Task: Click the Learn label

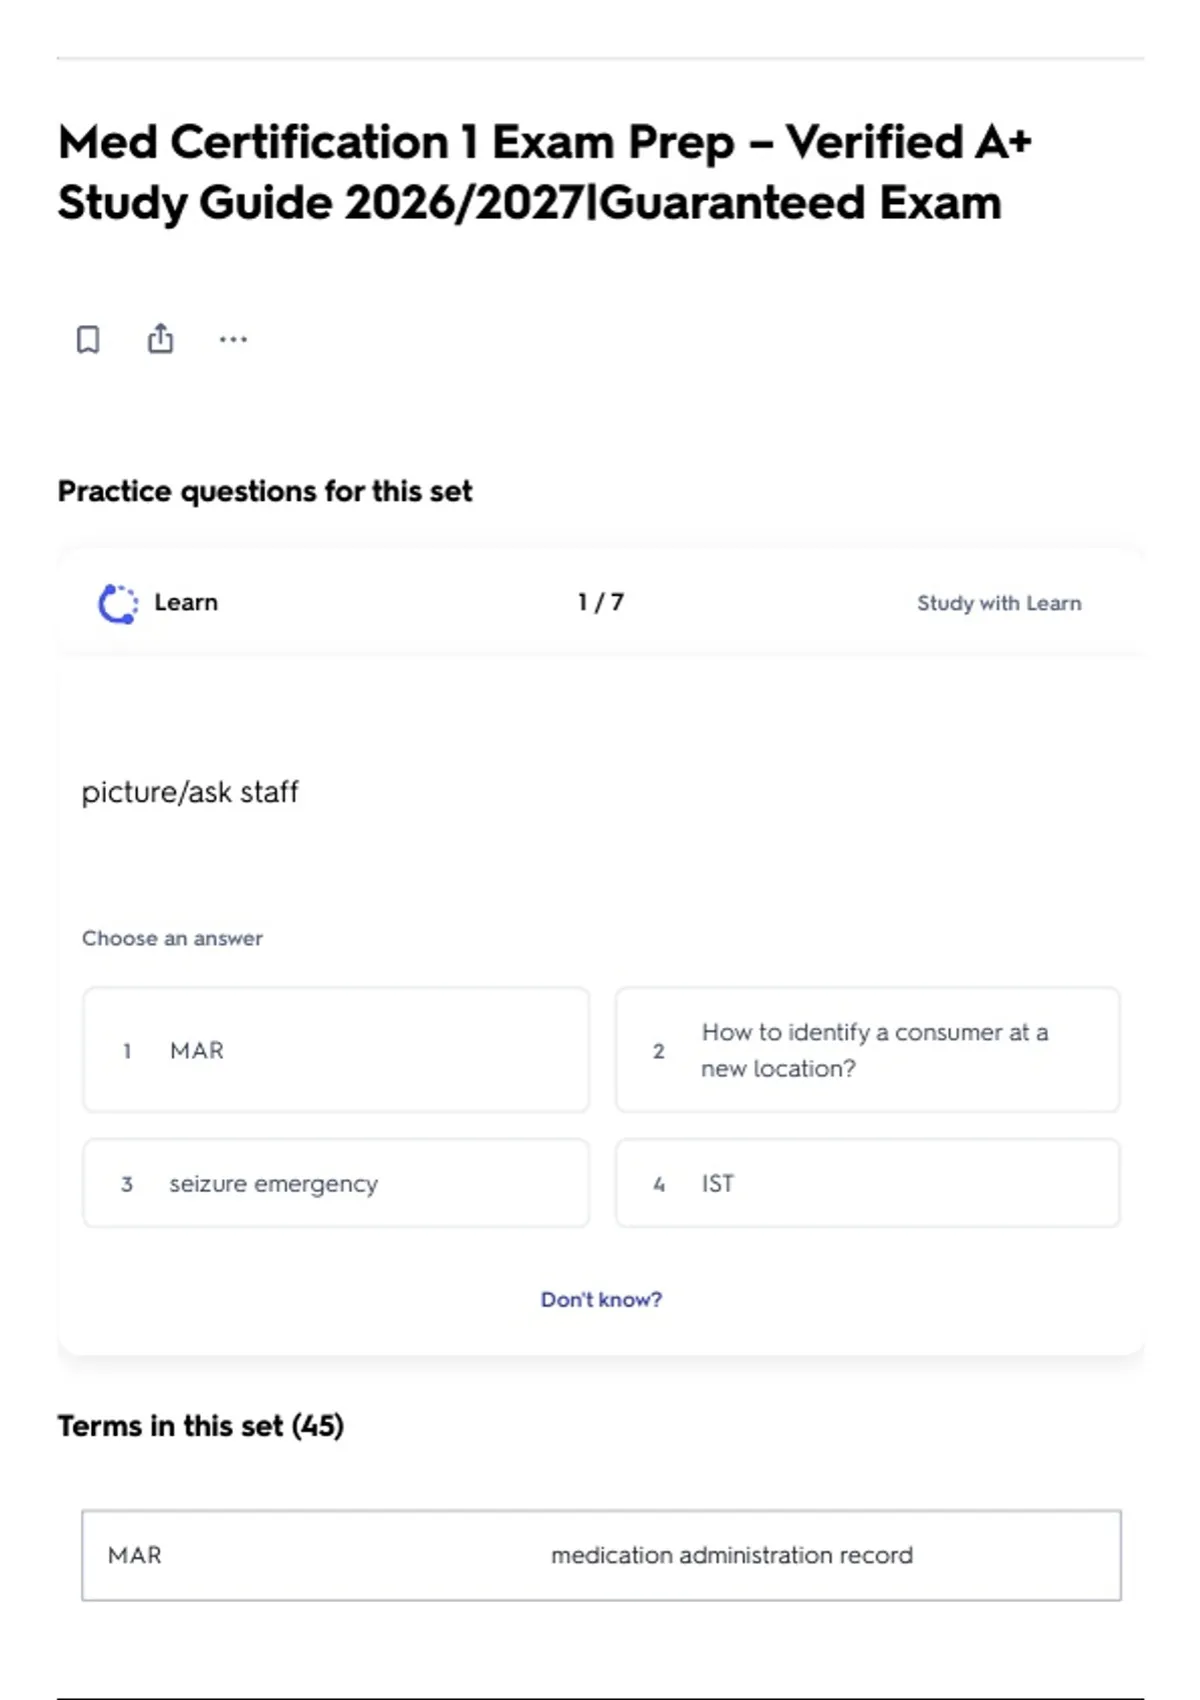Action: [186, 602]
